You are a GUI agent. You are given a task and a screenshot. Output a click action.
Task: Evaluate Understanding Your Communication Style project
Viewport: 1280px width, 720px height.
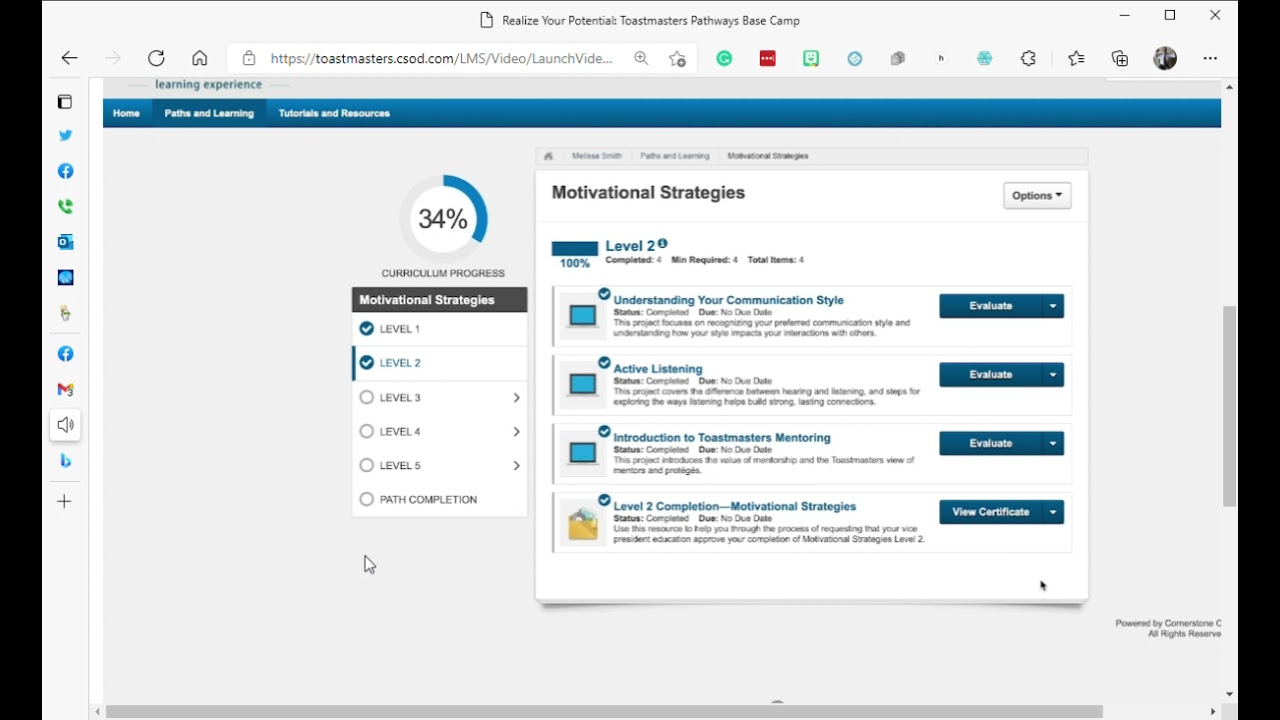(x=990, y=306)
